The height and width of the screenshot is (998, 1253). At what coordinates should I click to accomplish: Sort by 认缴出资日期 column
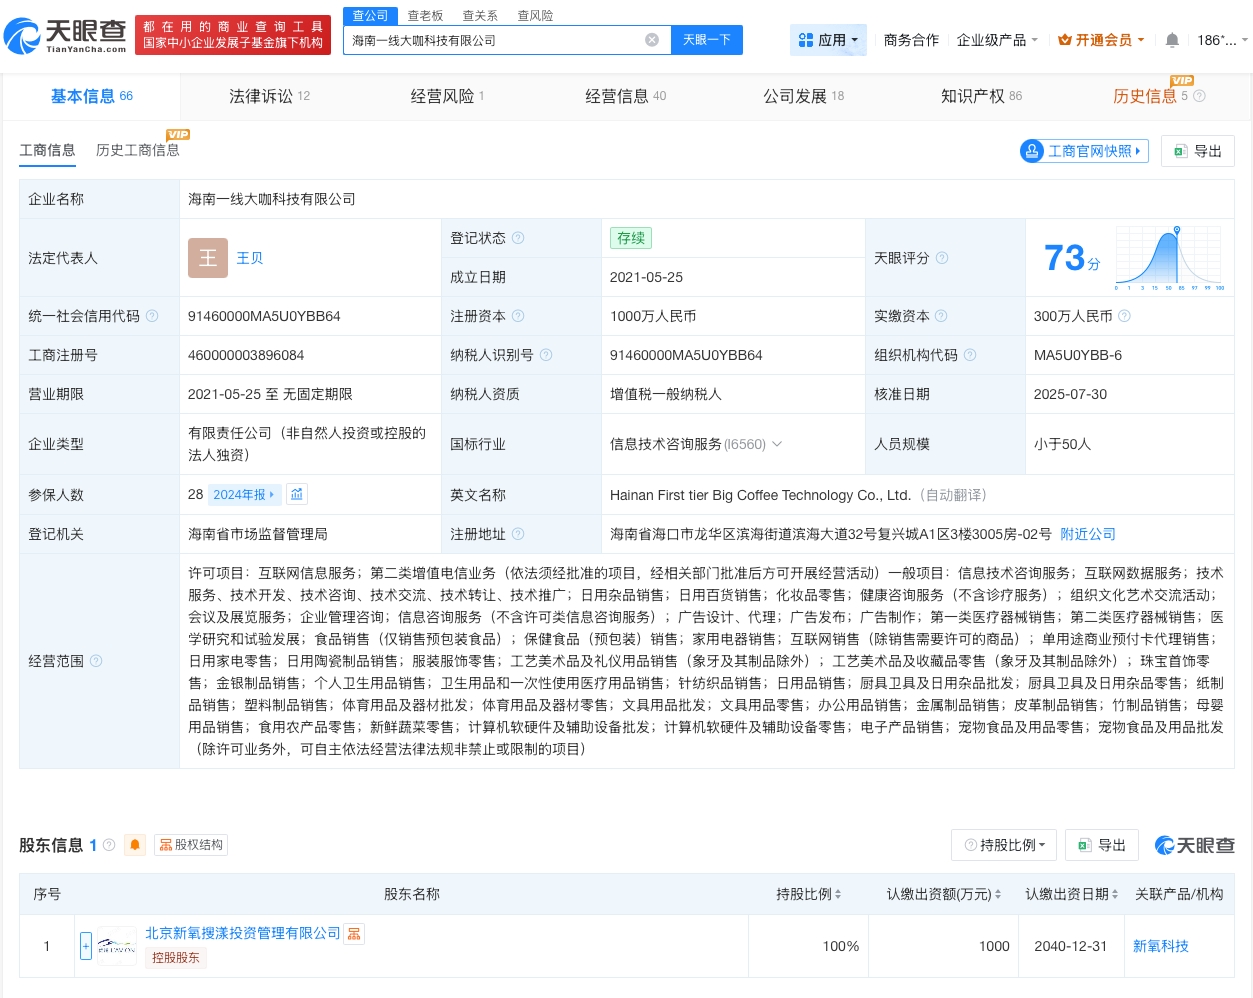[1114, 894]
